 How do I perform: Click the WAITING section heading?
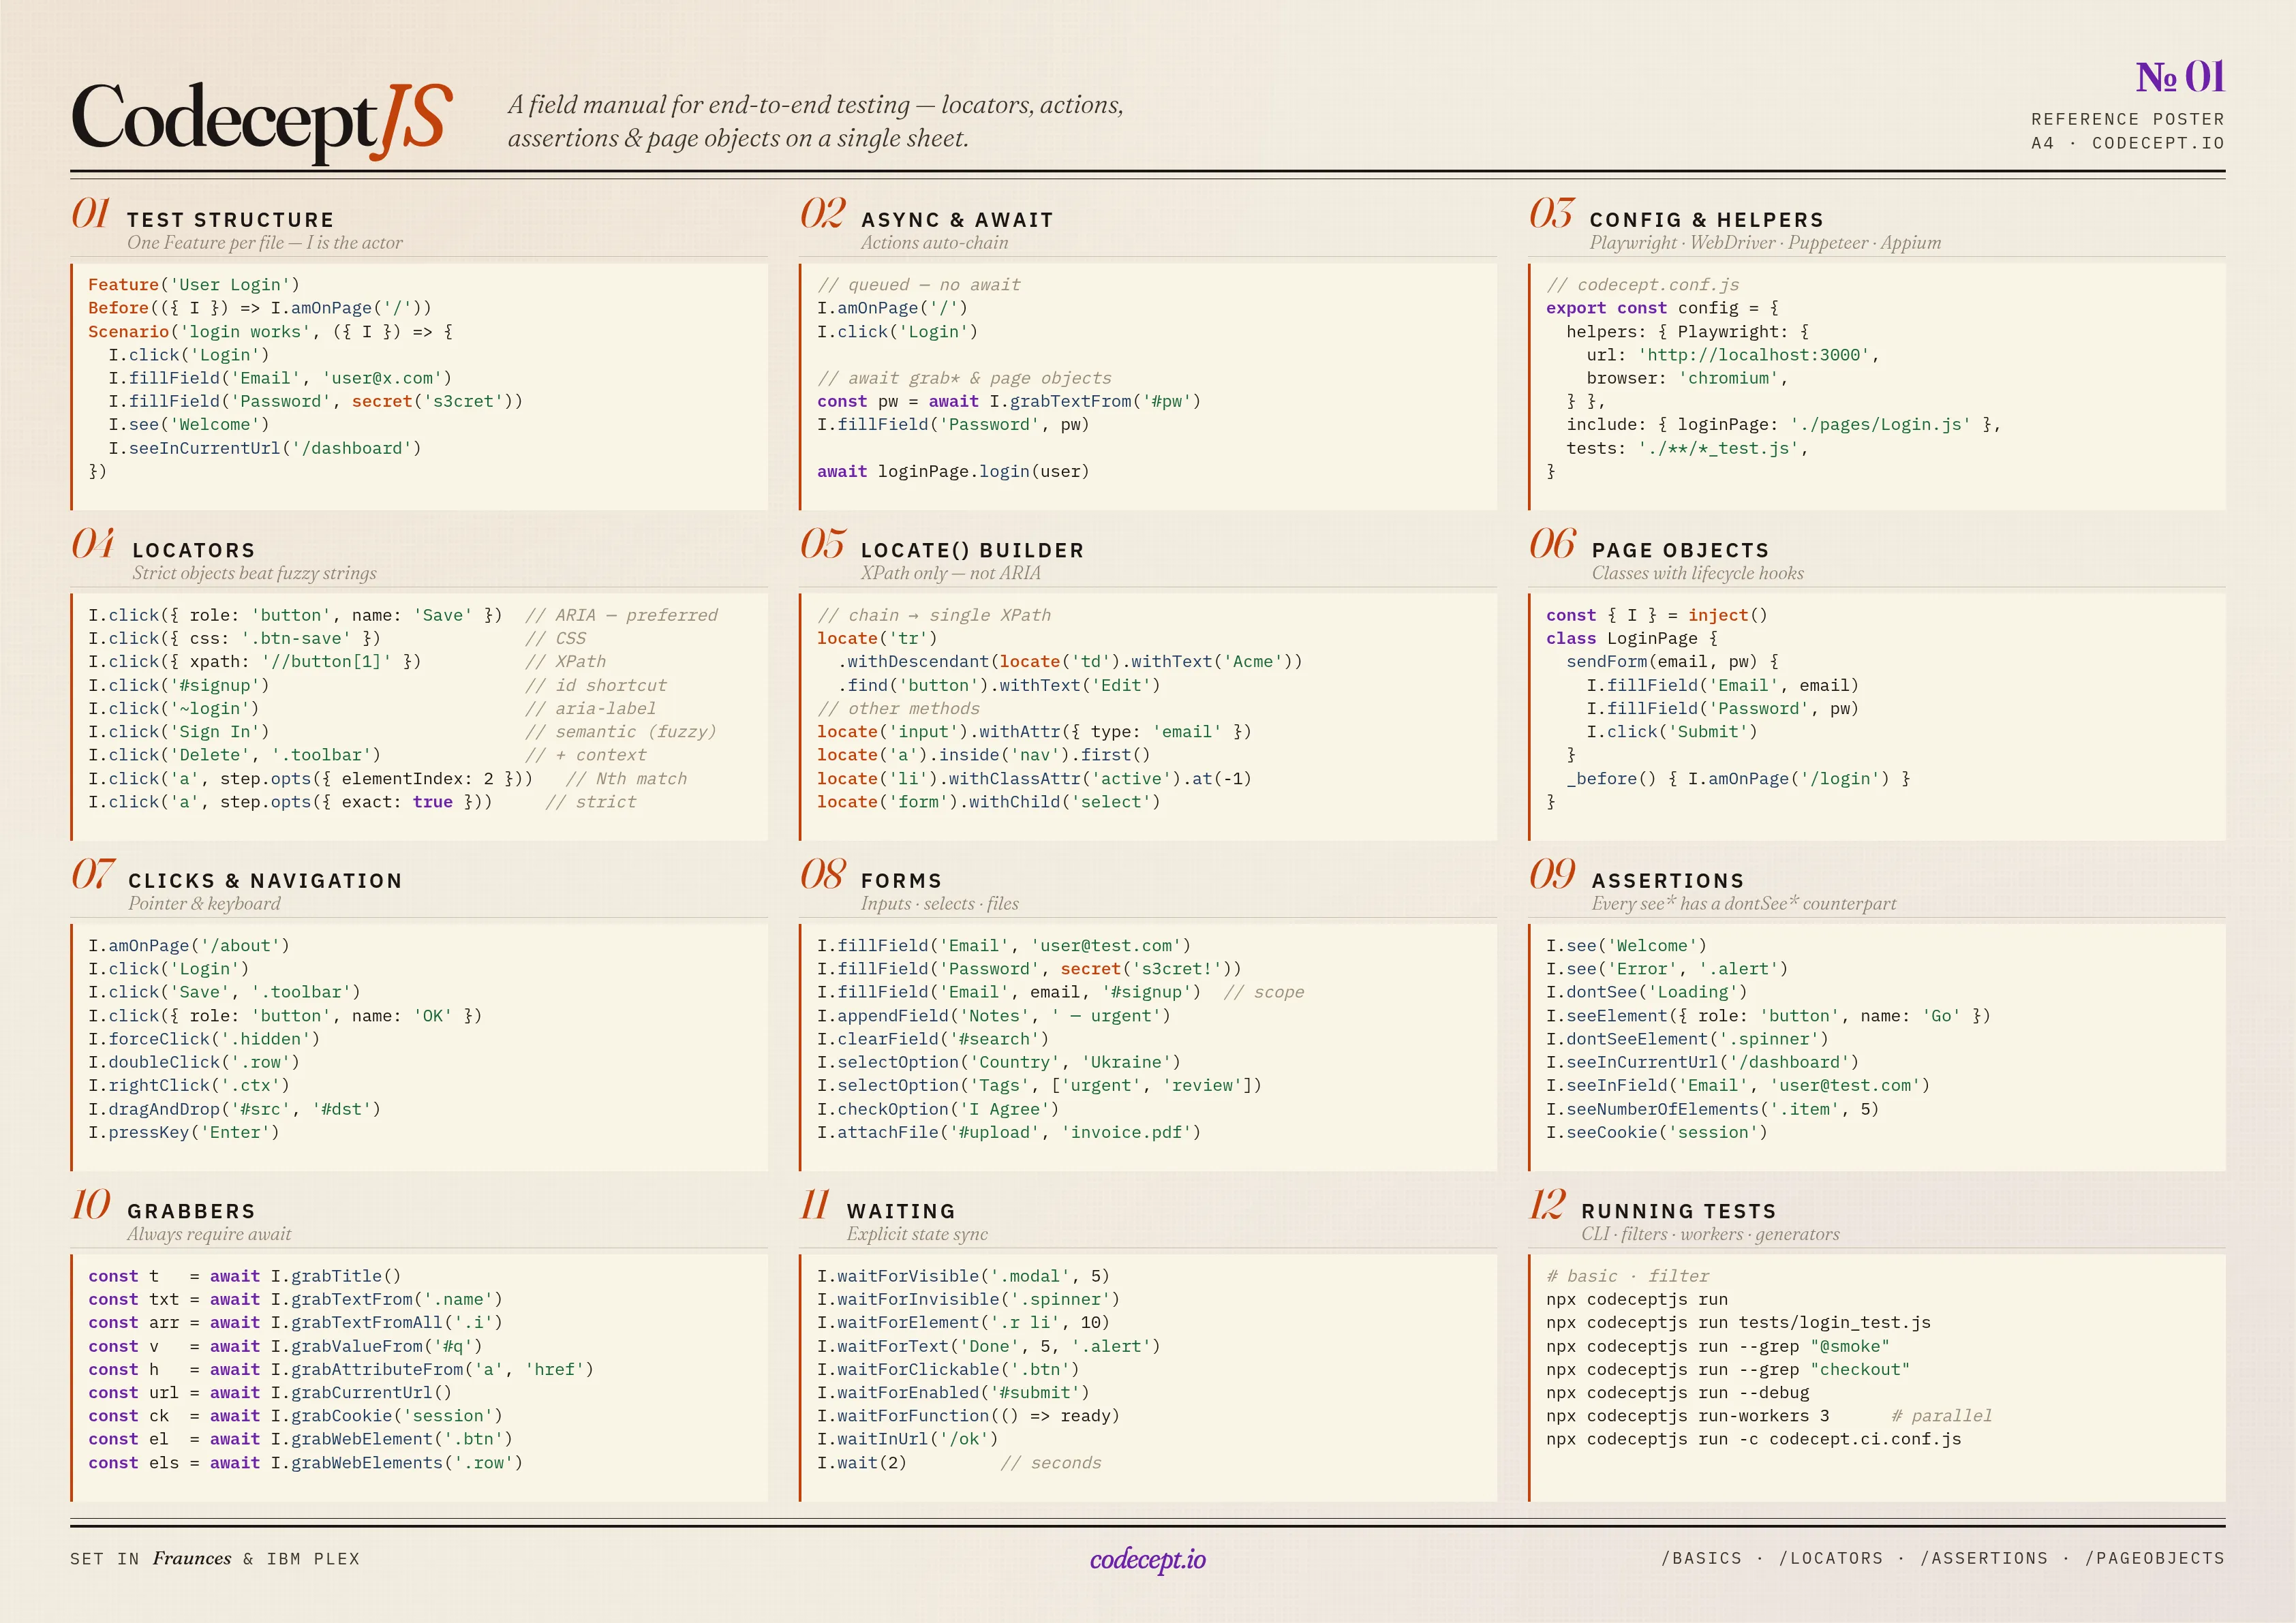pos(901,1211)
